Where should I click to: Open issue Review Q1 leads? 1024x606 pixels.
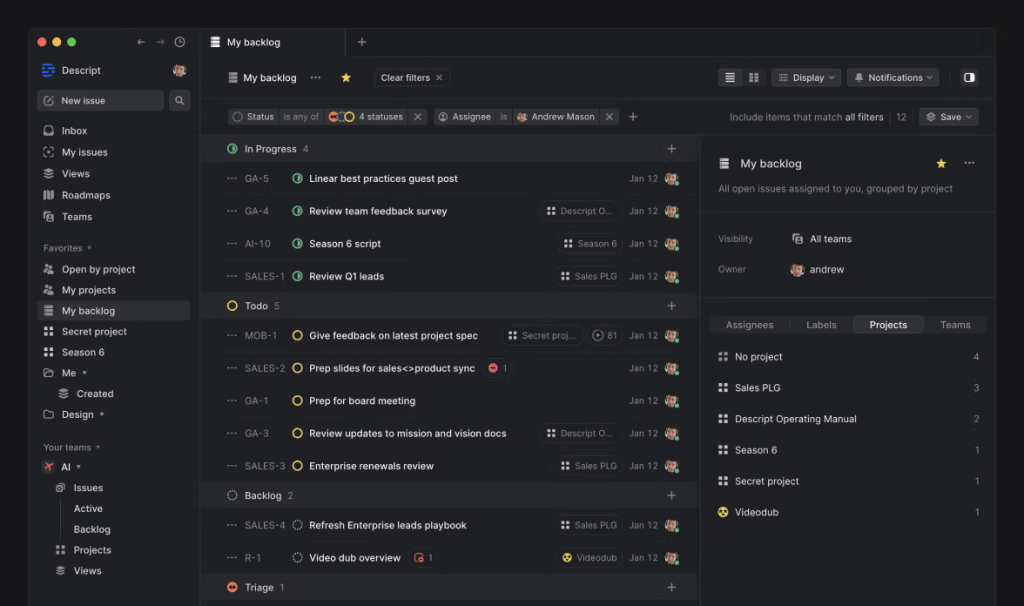(x=347, y=276)
